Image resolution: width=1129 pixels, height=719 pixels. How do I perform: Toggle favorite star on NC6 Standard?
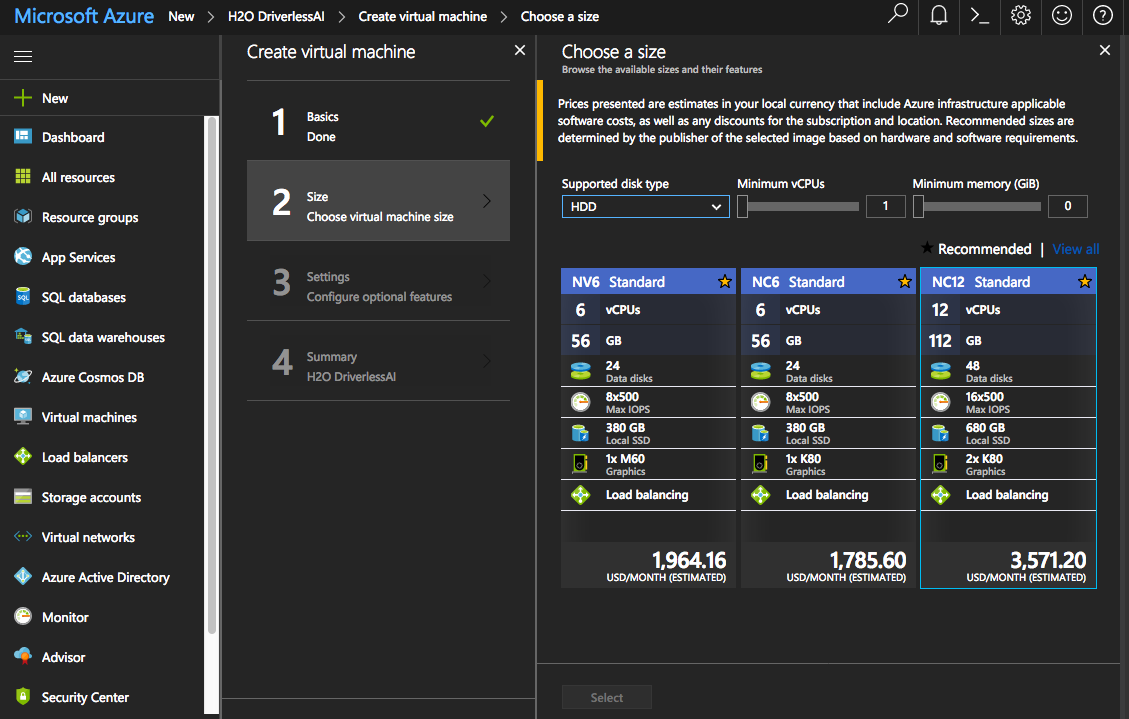(x=904, y=281)
